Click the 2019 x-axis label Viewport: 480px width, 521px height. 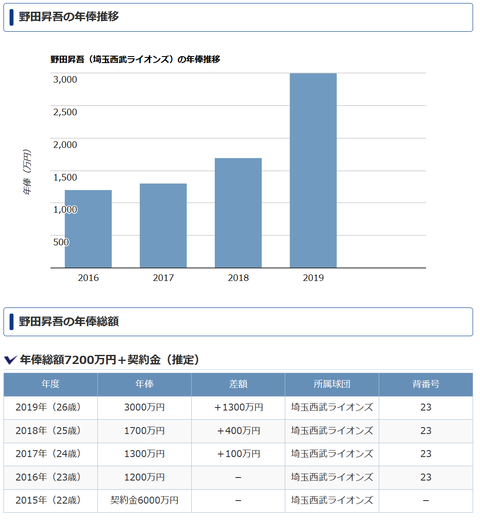tap(313, 278)
